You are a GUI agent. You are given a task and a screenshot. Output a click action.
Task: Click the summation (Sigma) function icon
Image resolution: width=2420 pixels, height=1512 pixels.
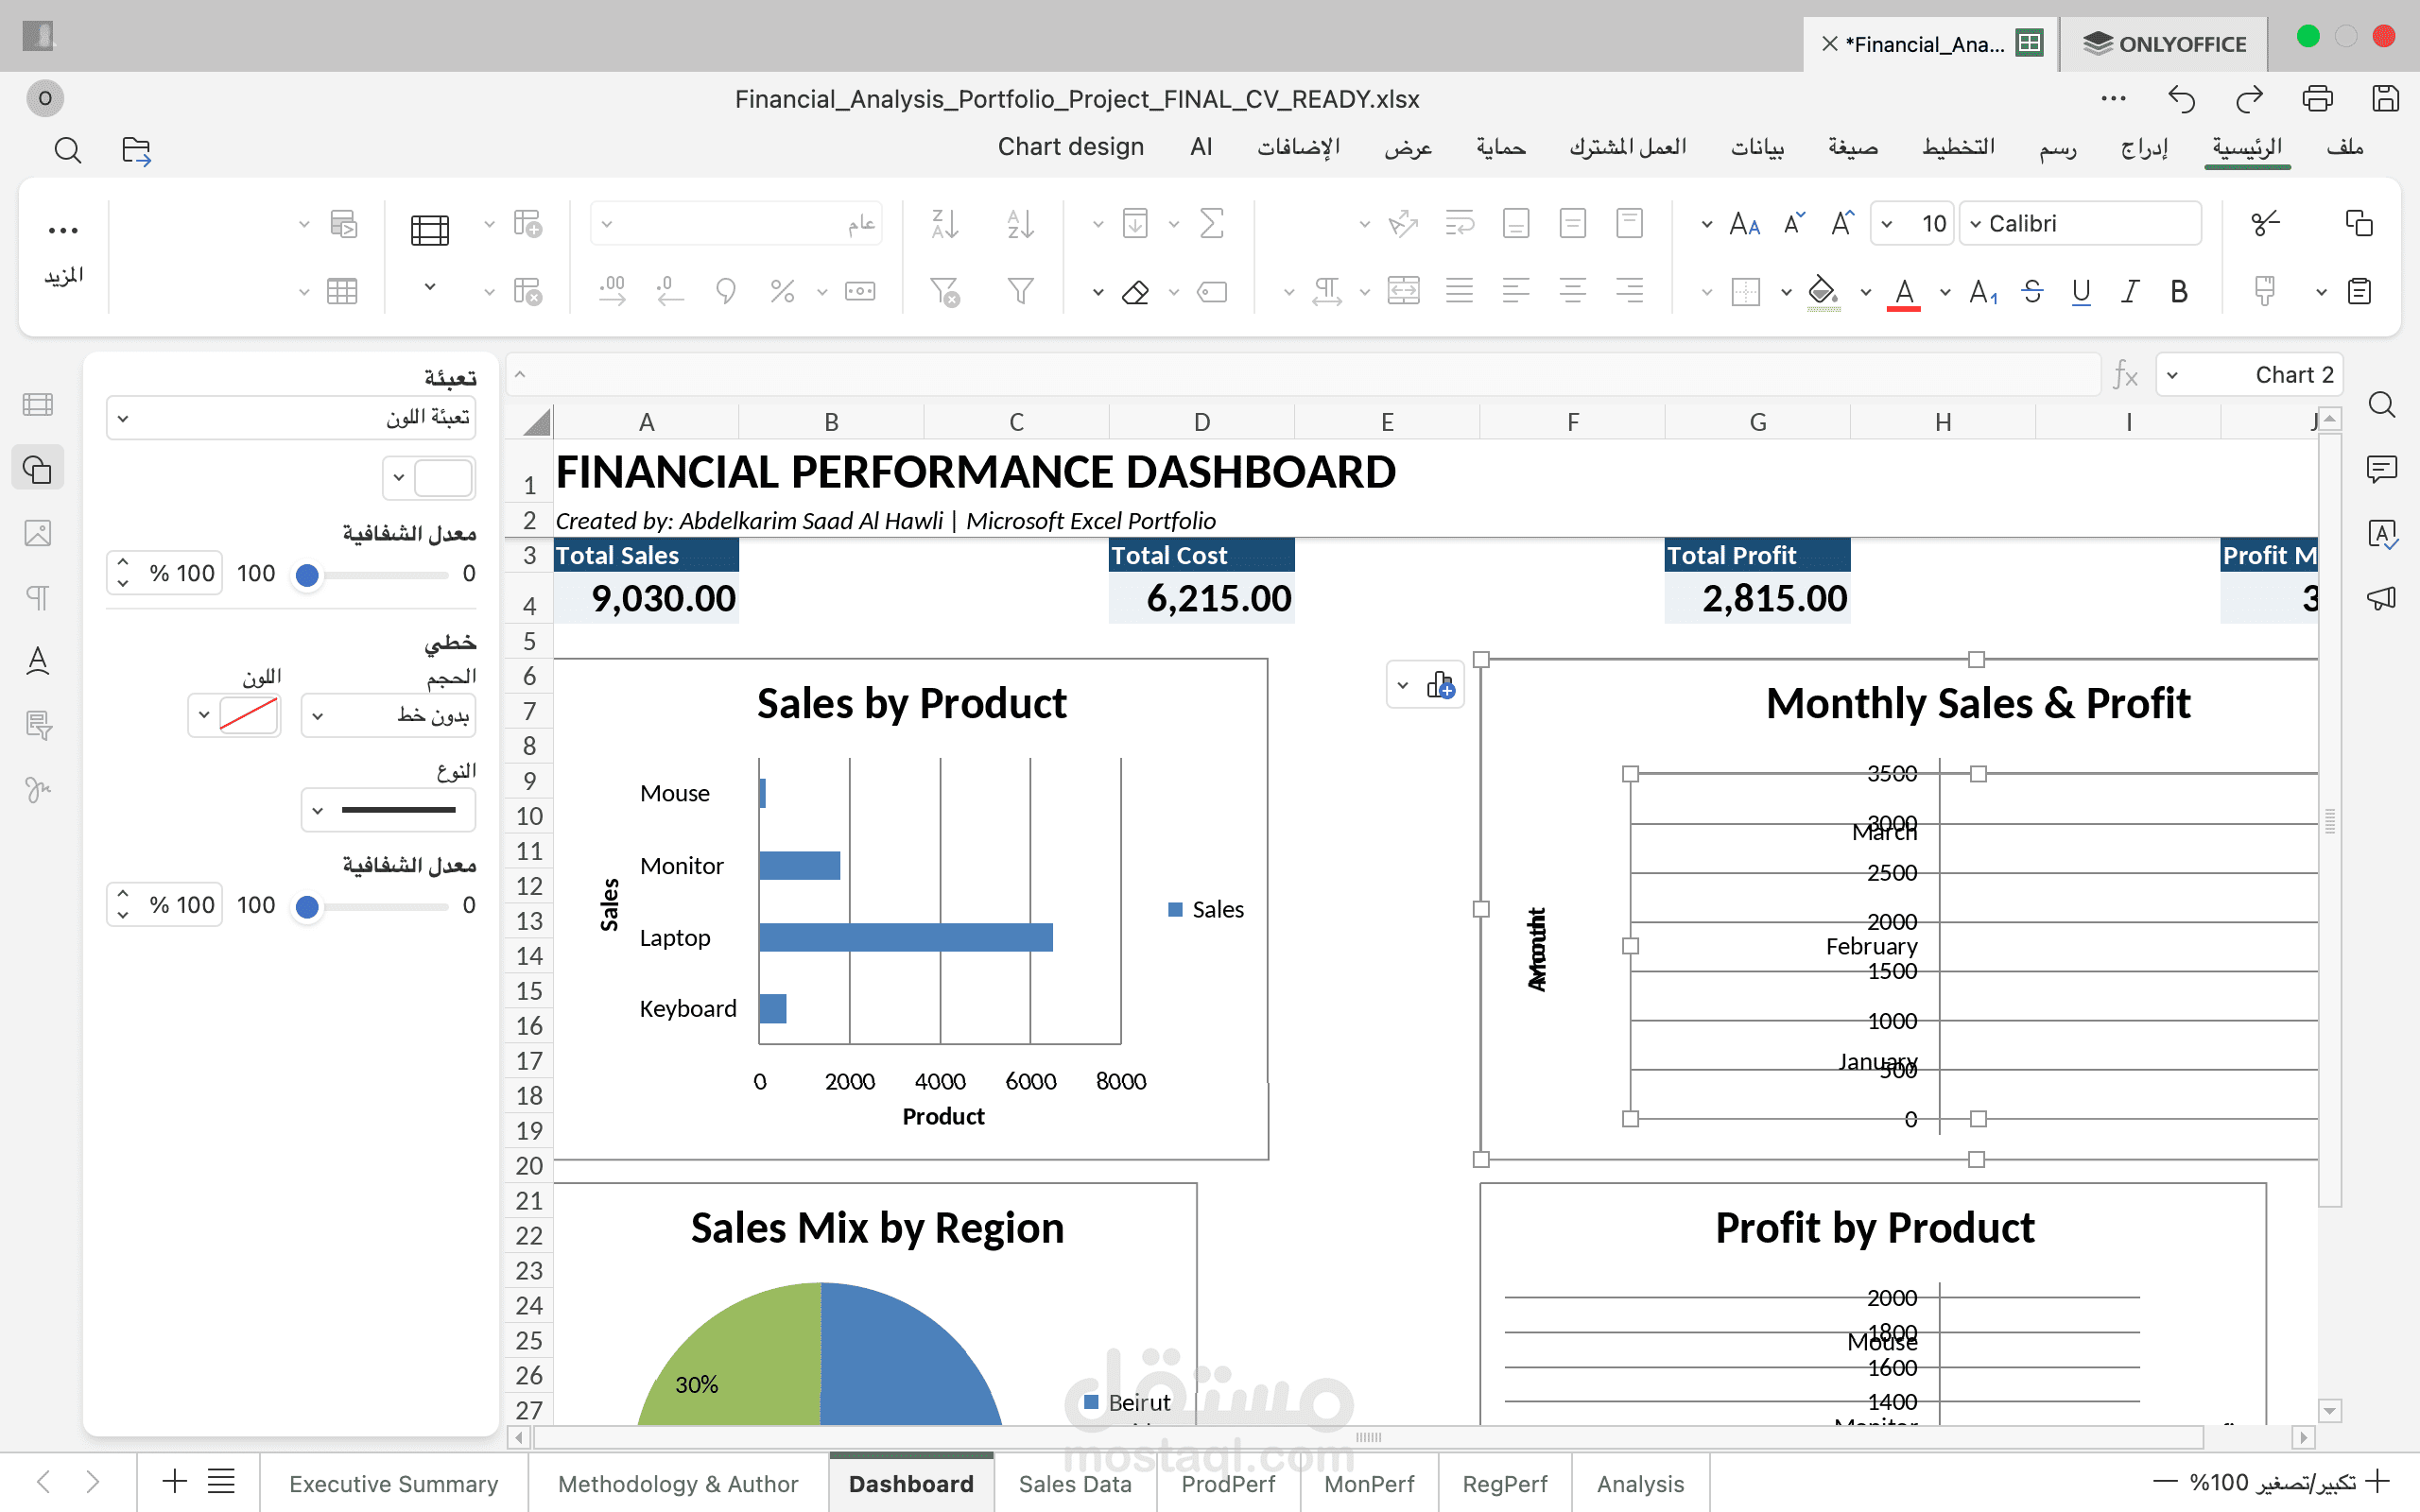click(x=1211, y=223)
